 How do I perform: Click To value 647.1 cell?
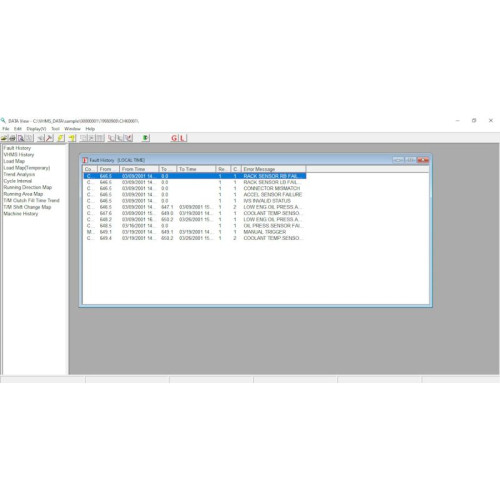(167, 207)
